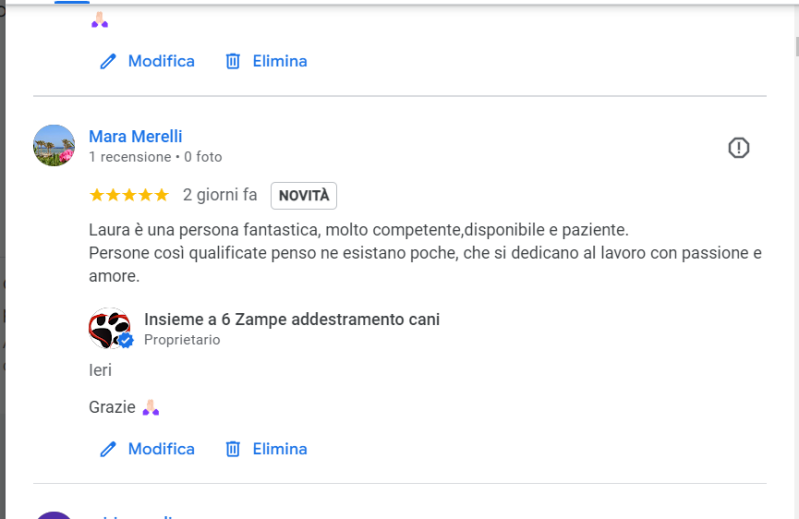Click Elimina on the previous review's reply
This screenshot has width=799, height=519.
(x=279, y=61)
